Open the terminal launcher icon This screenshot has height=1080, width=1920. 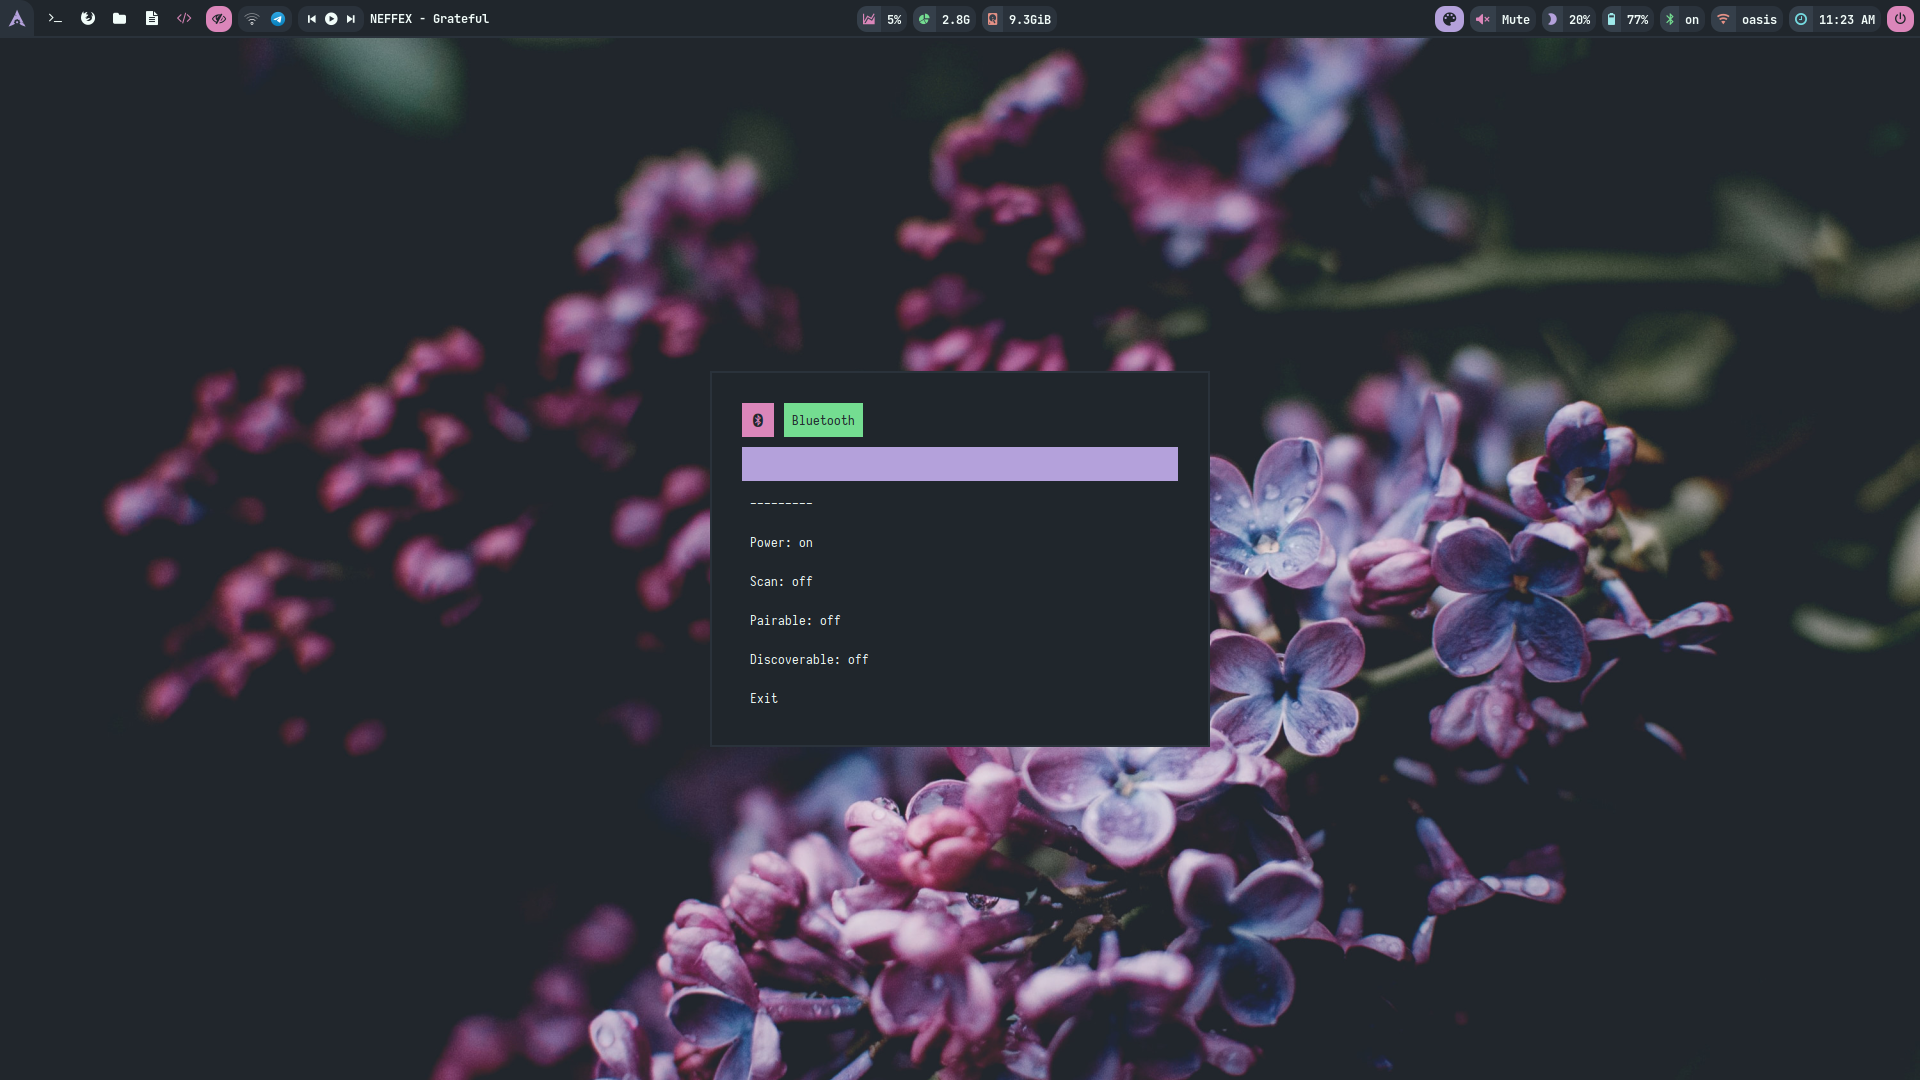pos(56,19)
